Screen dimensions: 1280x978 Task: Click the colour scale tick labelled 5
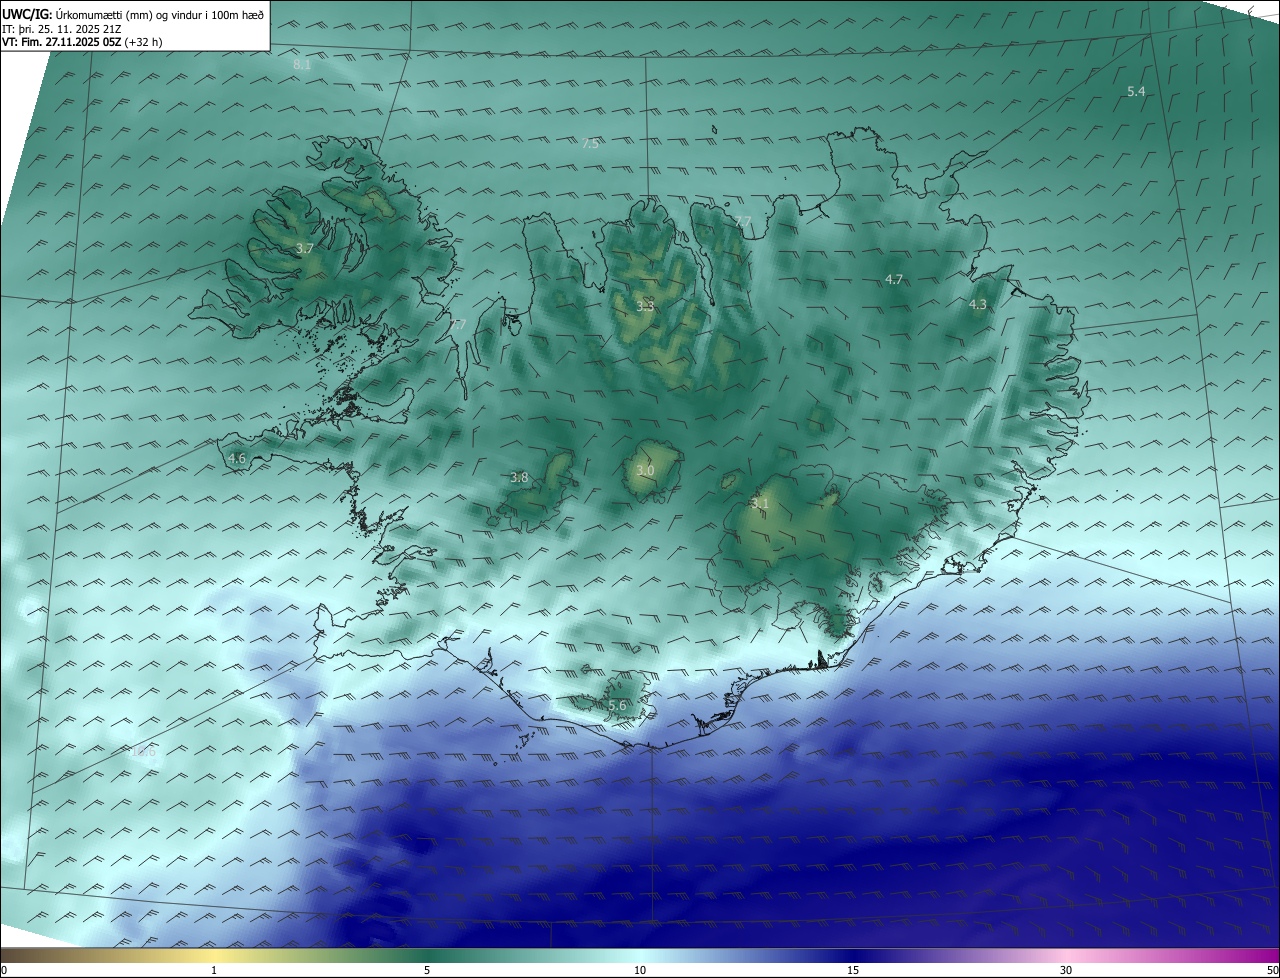(427, 970)
